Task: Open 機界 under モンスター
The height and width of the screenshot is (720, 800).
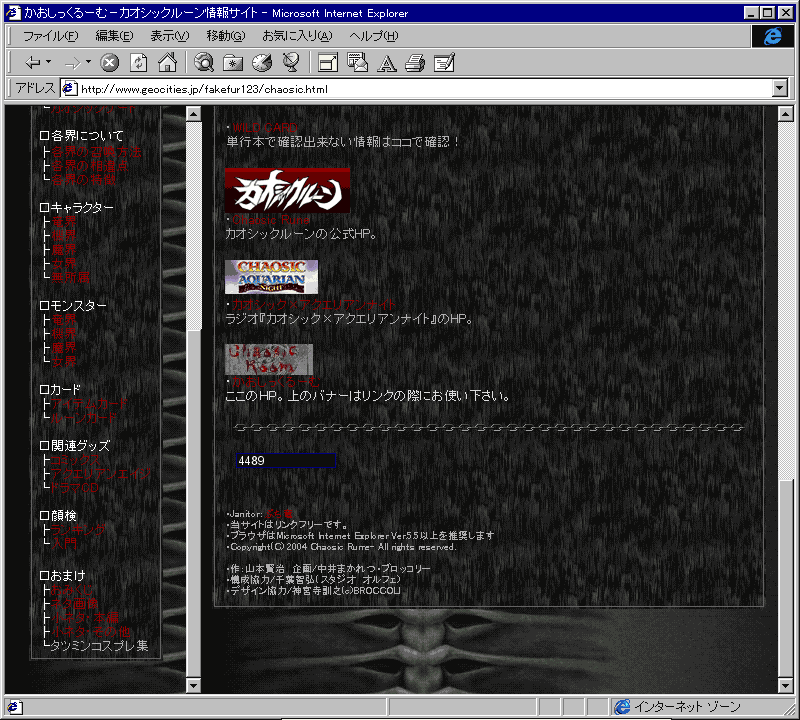Action: (64, 334)
